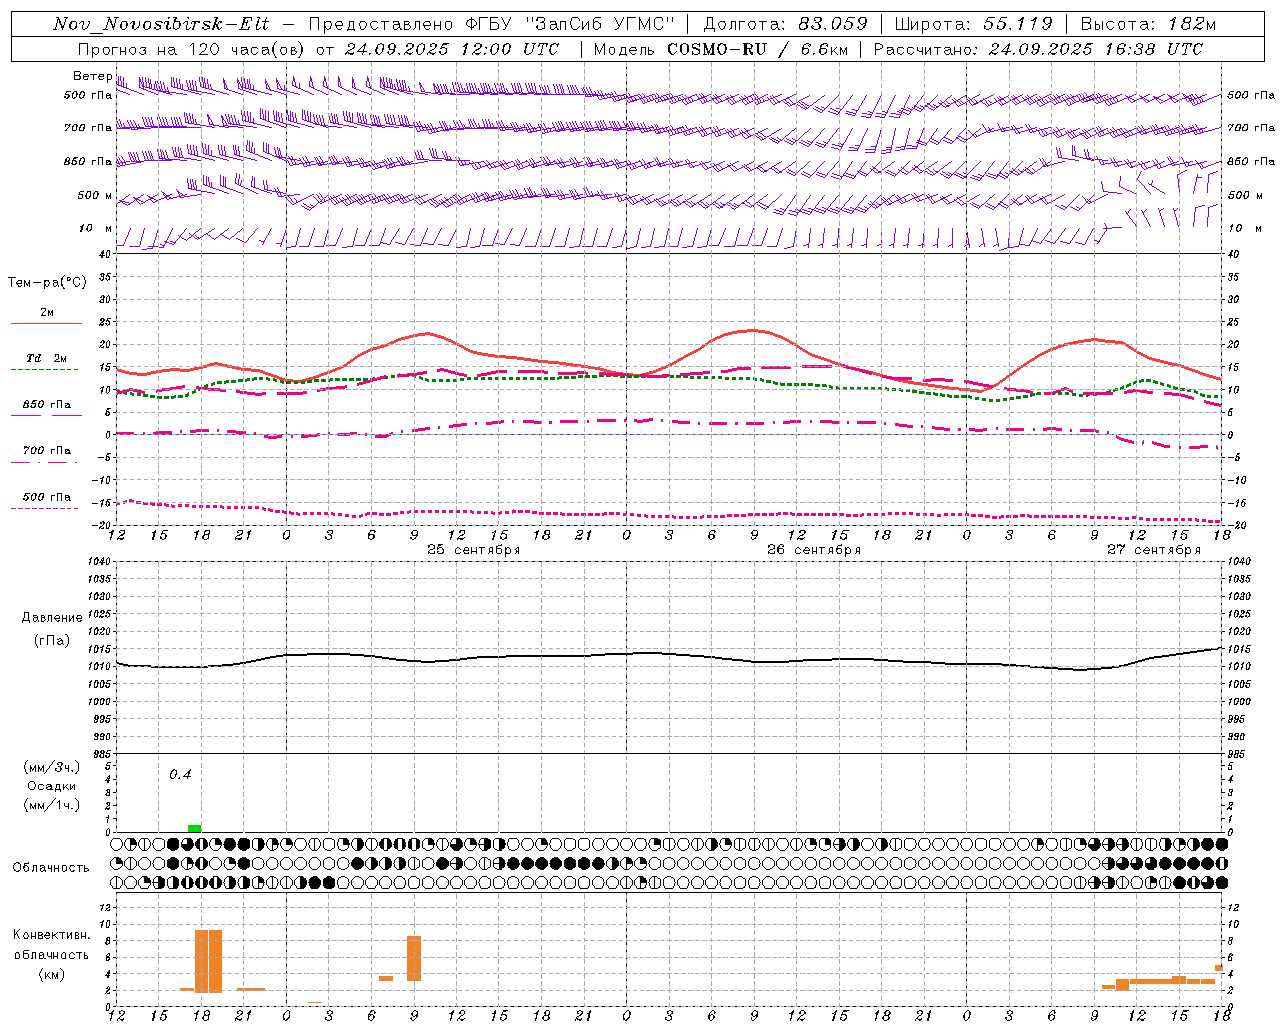Click the '(мм/1ч.)' precipitation unit label
Viewport: 1280px width, 1024px height.
point(52,806)
